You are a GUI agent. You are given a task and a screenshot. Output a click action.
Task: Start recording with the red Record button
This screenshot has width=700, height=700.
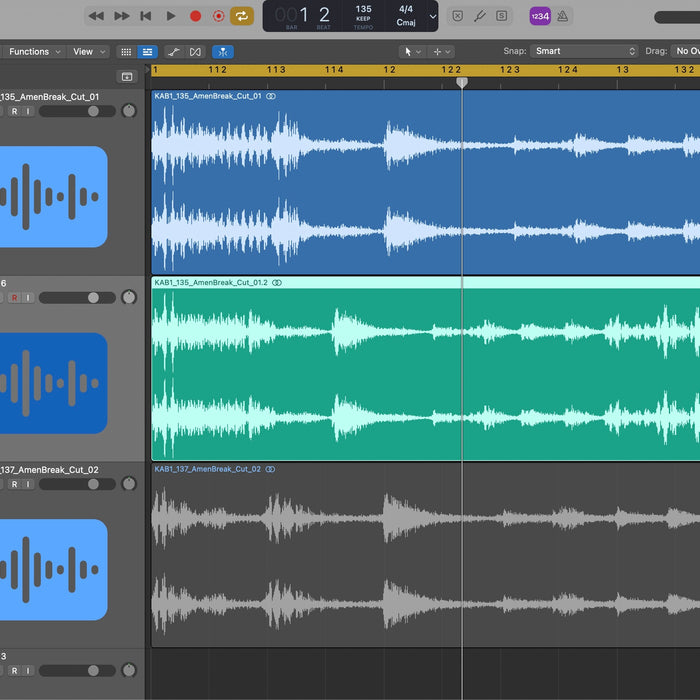coord(196,17)
